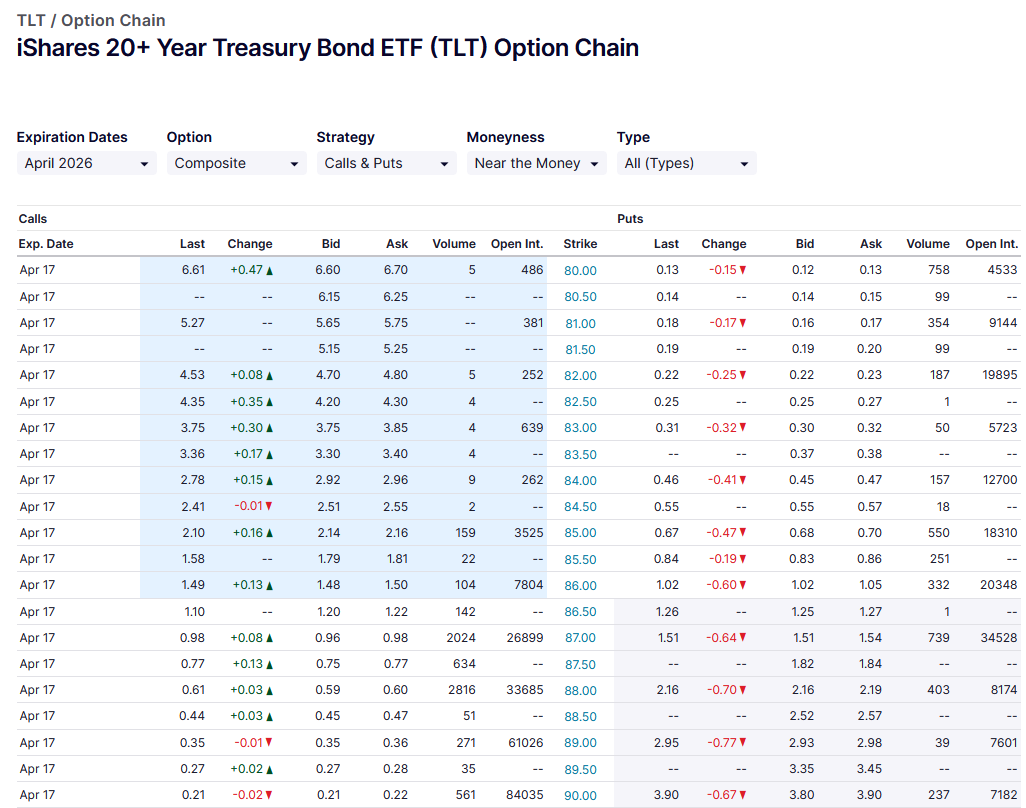Screen dimensions: 1026x808
Task: Click strike 87.50 link
Action: 580,664
